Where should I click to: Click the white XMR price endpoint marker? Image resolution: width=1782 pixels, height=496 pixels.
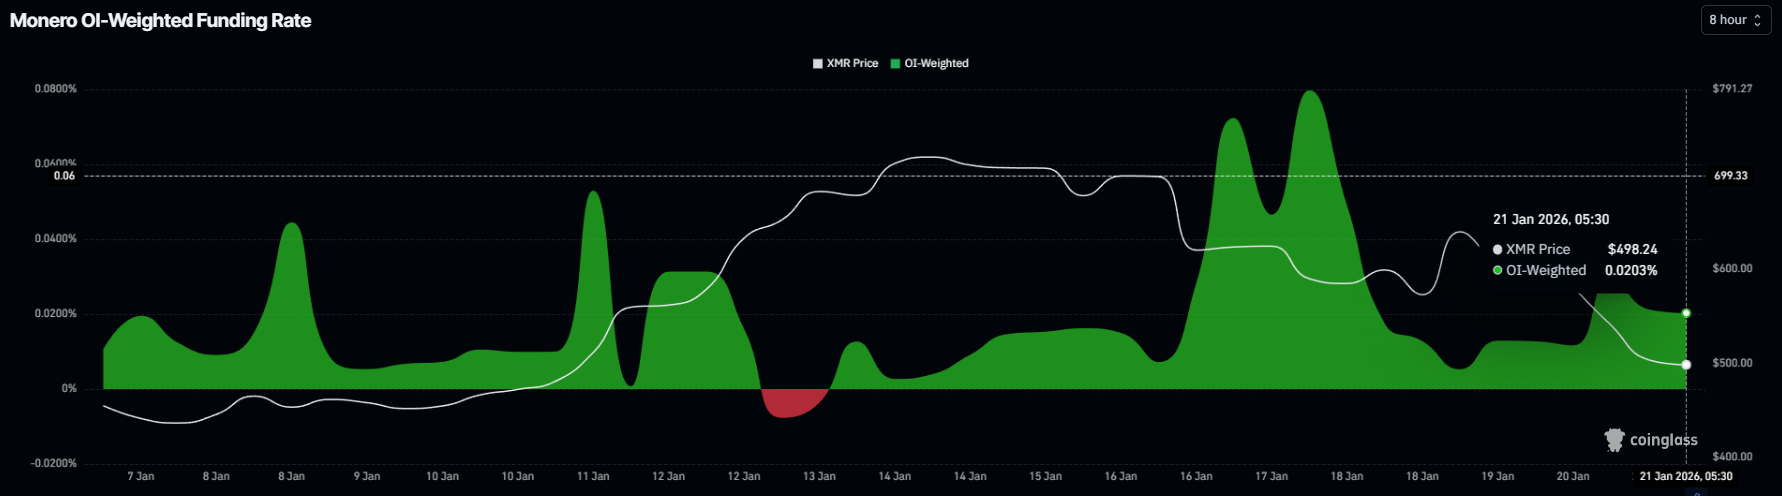(x=1686, y=364)
